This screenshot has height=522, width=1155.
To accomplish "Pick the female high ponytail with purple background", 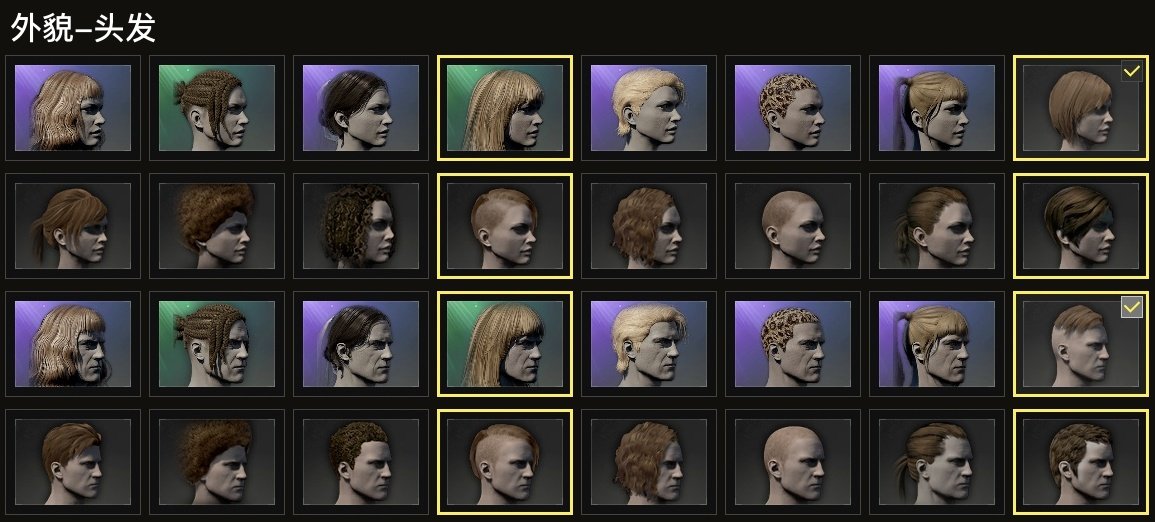I will (x=937, y=107).
